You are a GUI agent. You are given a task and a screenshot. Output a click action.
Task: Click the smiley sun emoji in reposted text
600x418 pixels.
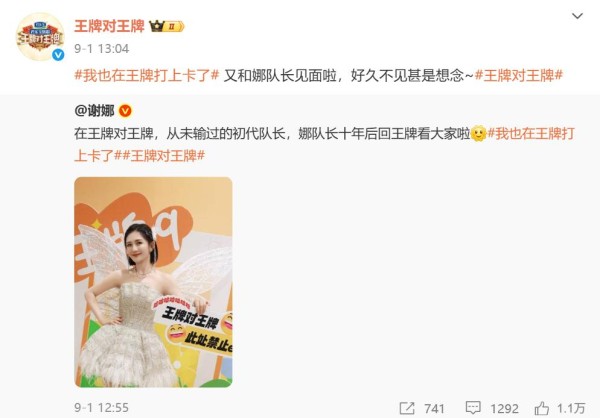coord(478,134)
